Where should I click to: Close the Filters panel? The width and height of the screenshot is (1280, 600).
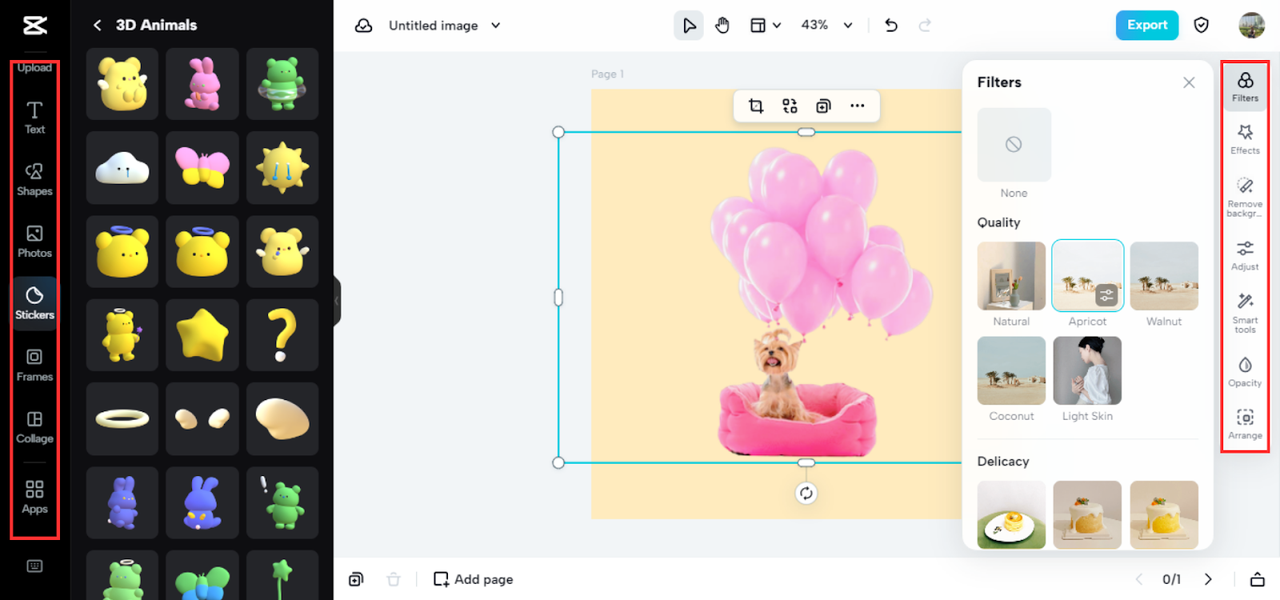1189,83
